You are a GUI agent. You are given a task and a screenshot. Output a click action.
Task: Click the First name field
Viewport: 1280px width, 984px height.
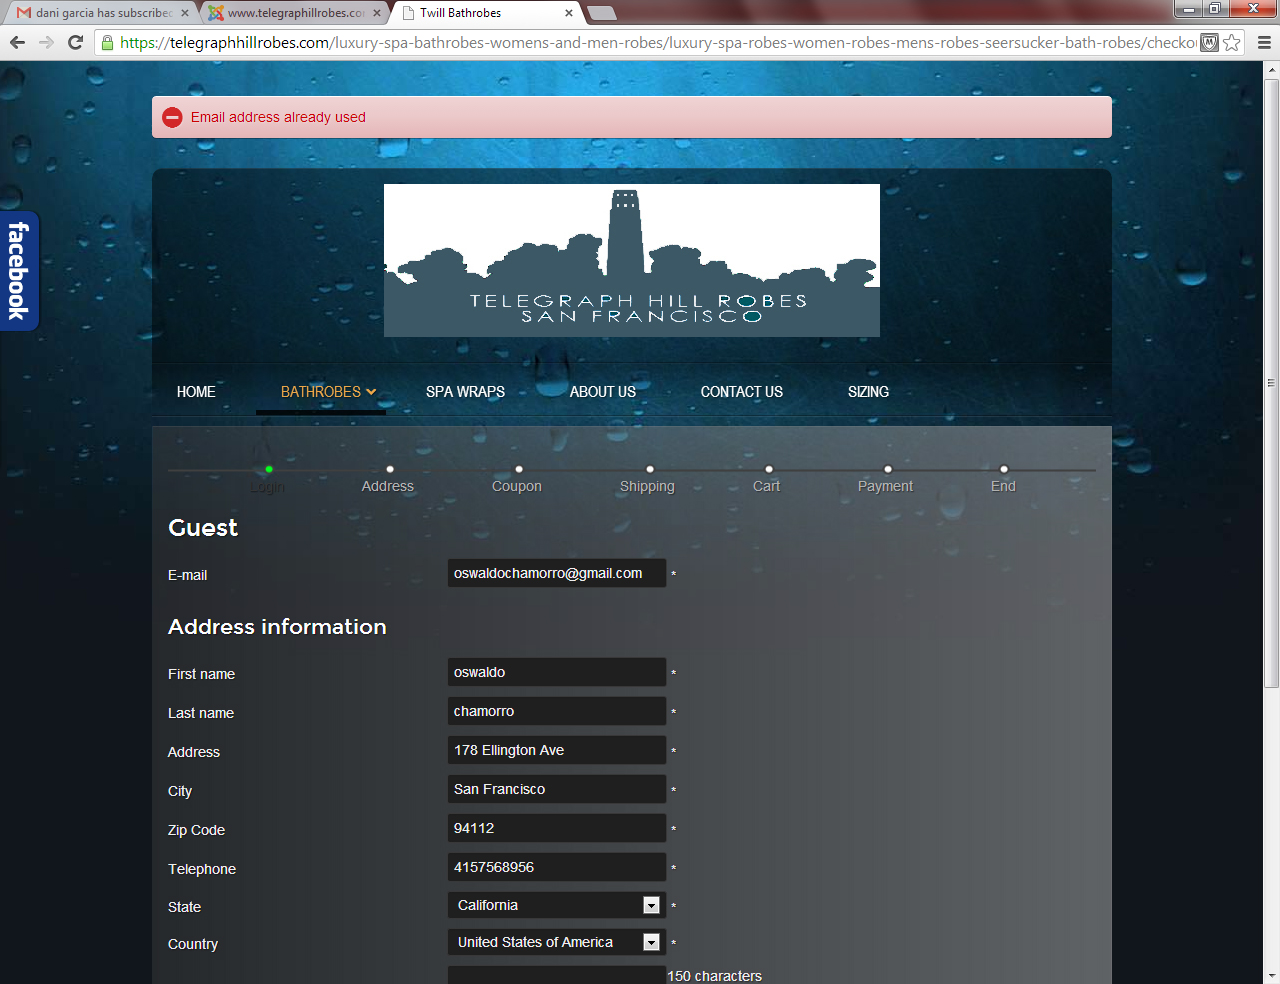pyautogui.click(x=557, y=672)
